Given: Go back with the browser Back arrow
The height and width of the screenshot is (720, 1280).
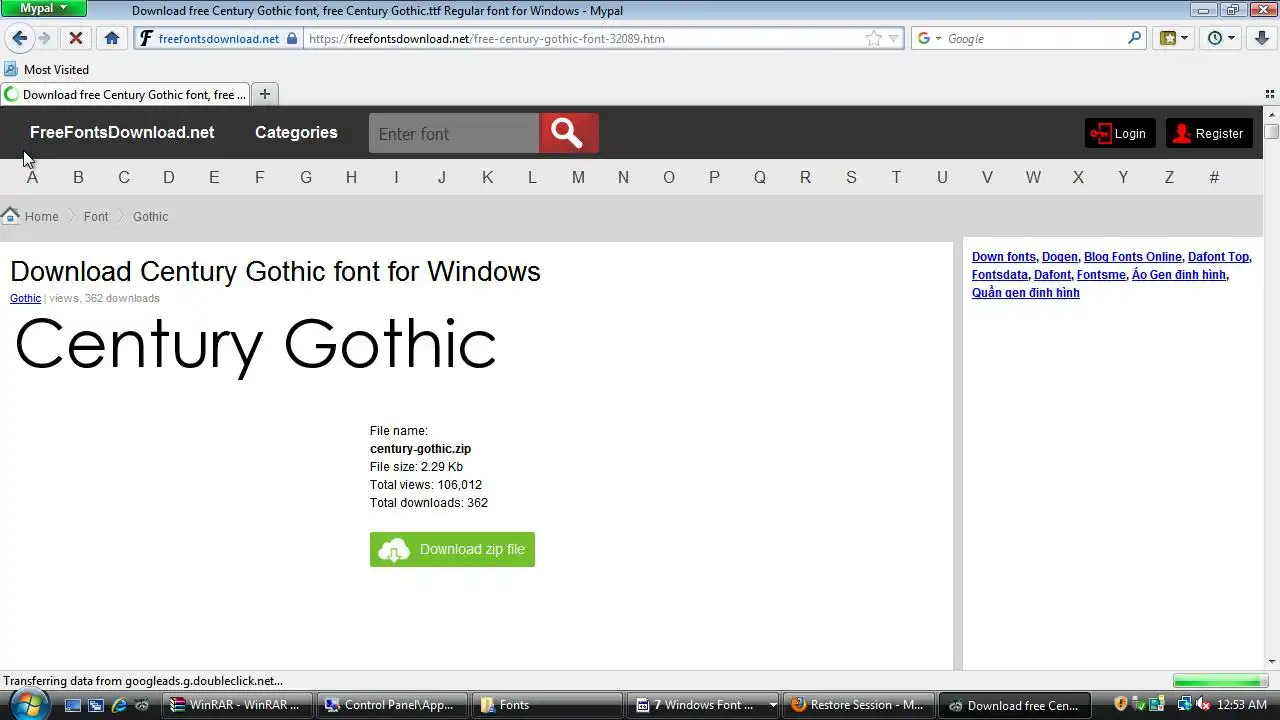Looking at the screenshot, I should click(19, 38).
